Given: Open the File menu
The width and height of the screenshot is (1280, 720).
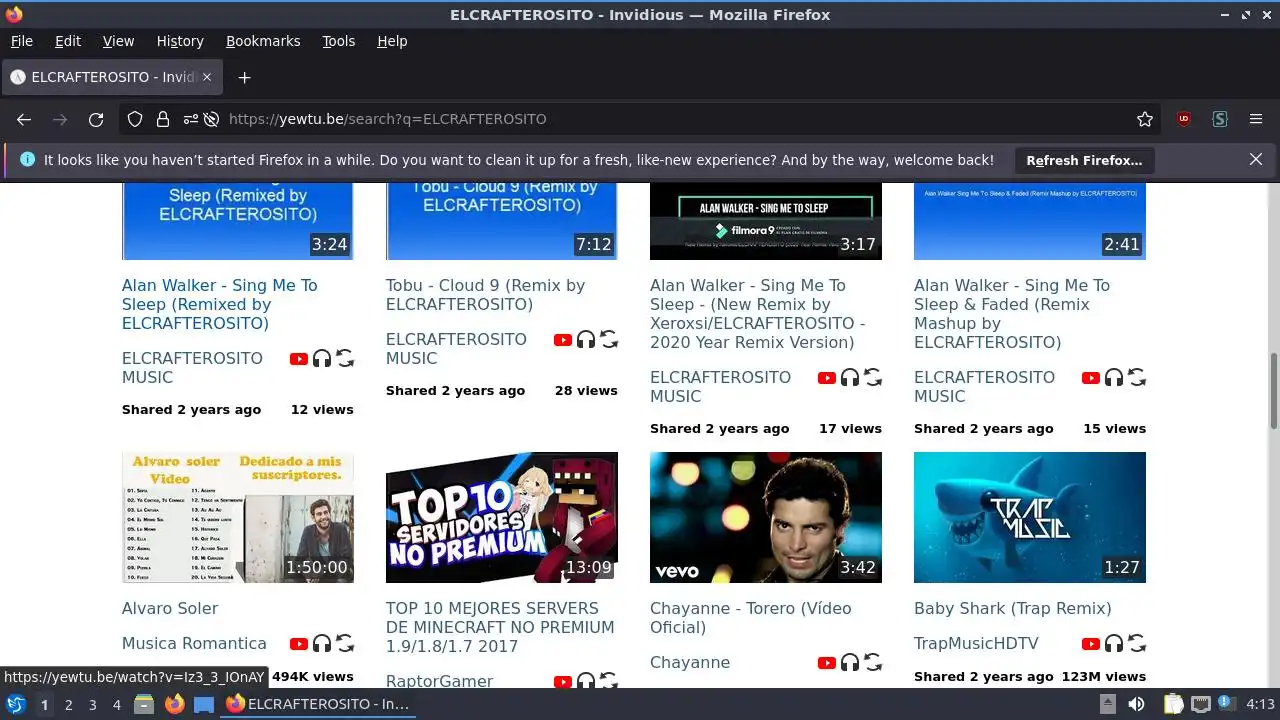Looking at the screenshot, I should [22, 41].
